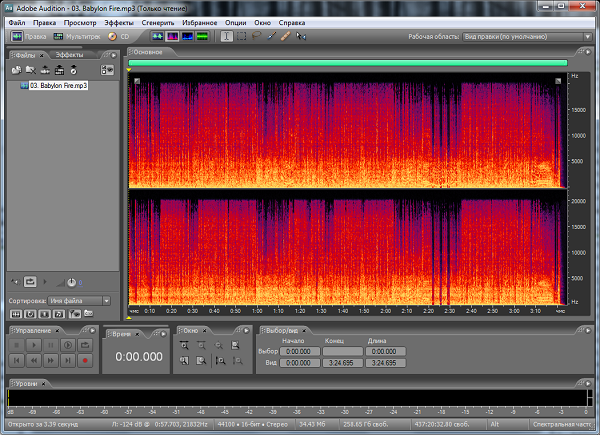The height and width of the screenshot is (435, 600).
Task: Switch to Multitrack (Мультитрек) view
Action: click(x=76, y=36)
